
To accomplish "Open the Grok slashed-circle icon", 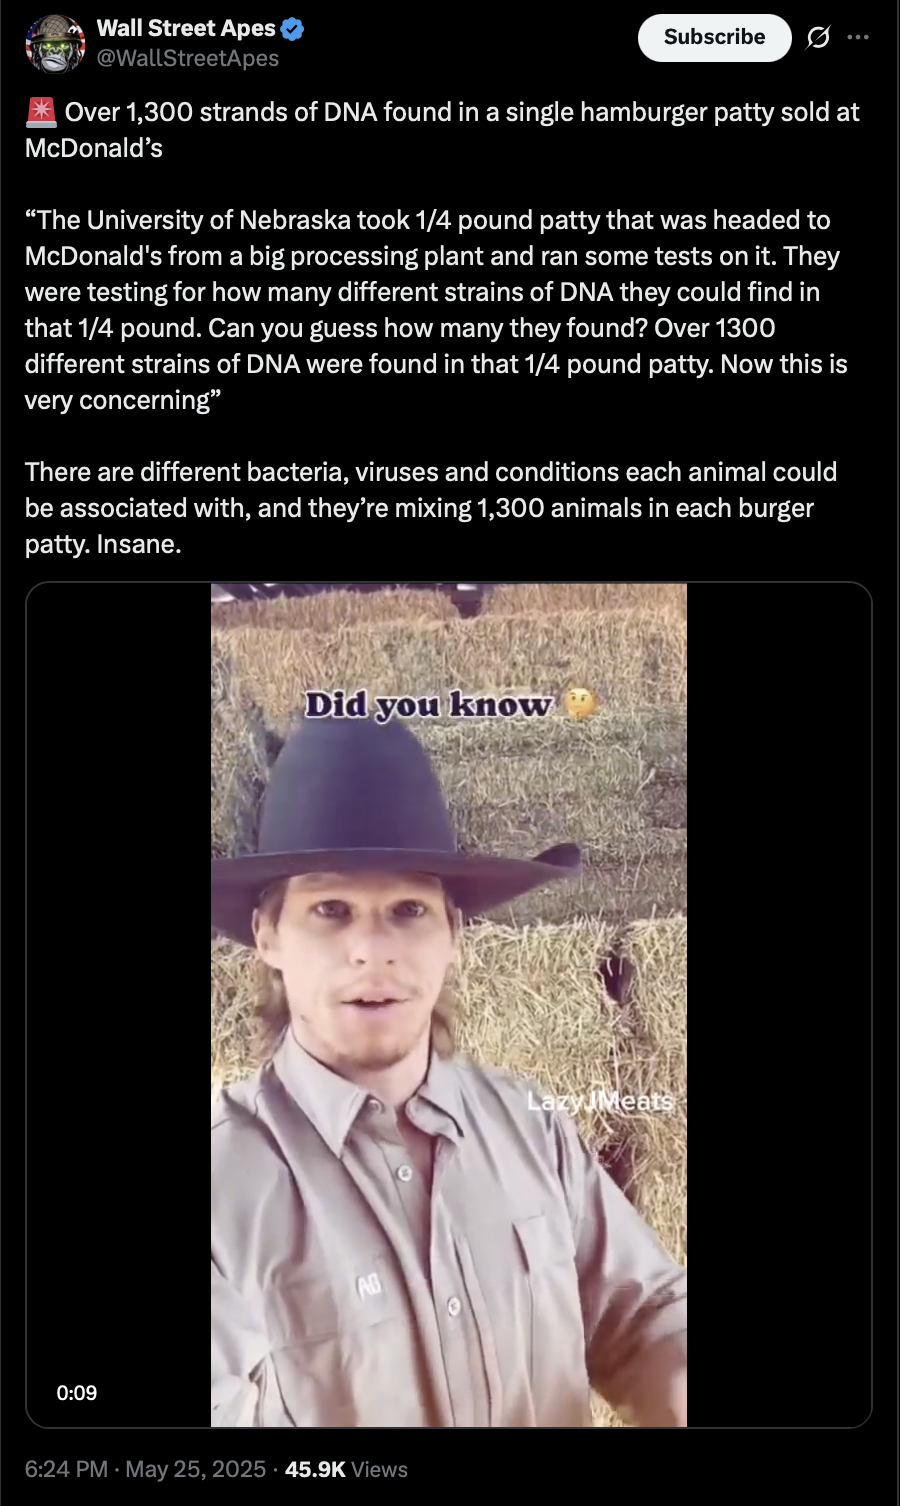I will (818, 38).
